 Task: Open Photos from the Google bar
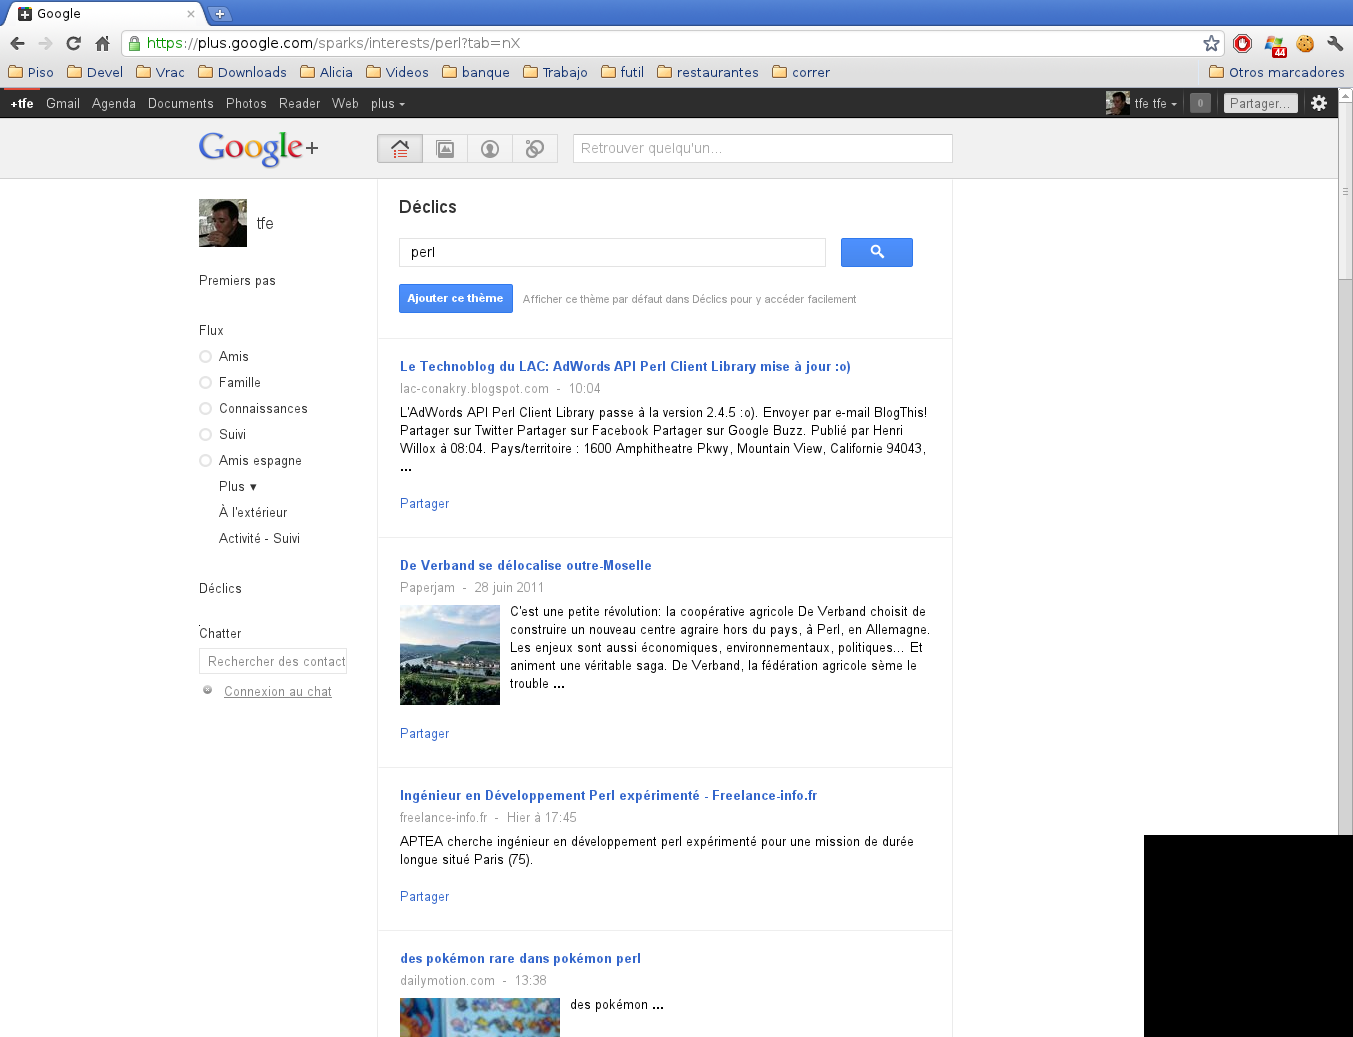[246, 104]
